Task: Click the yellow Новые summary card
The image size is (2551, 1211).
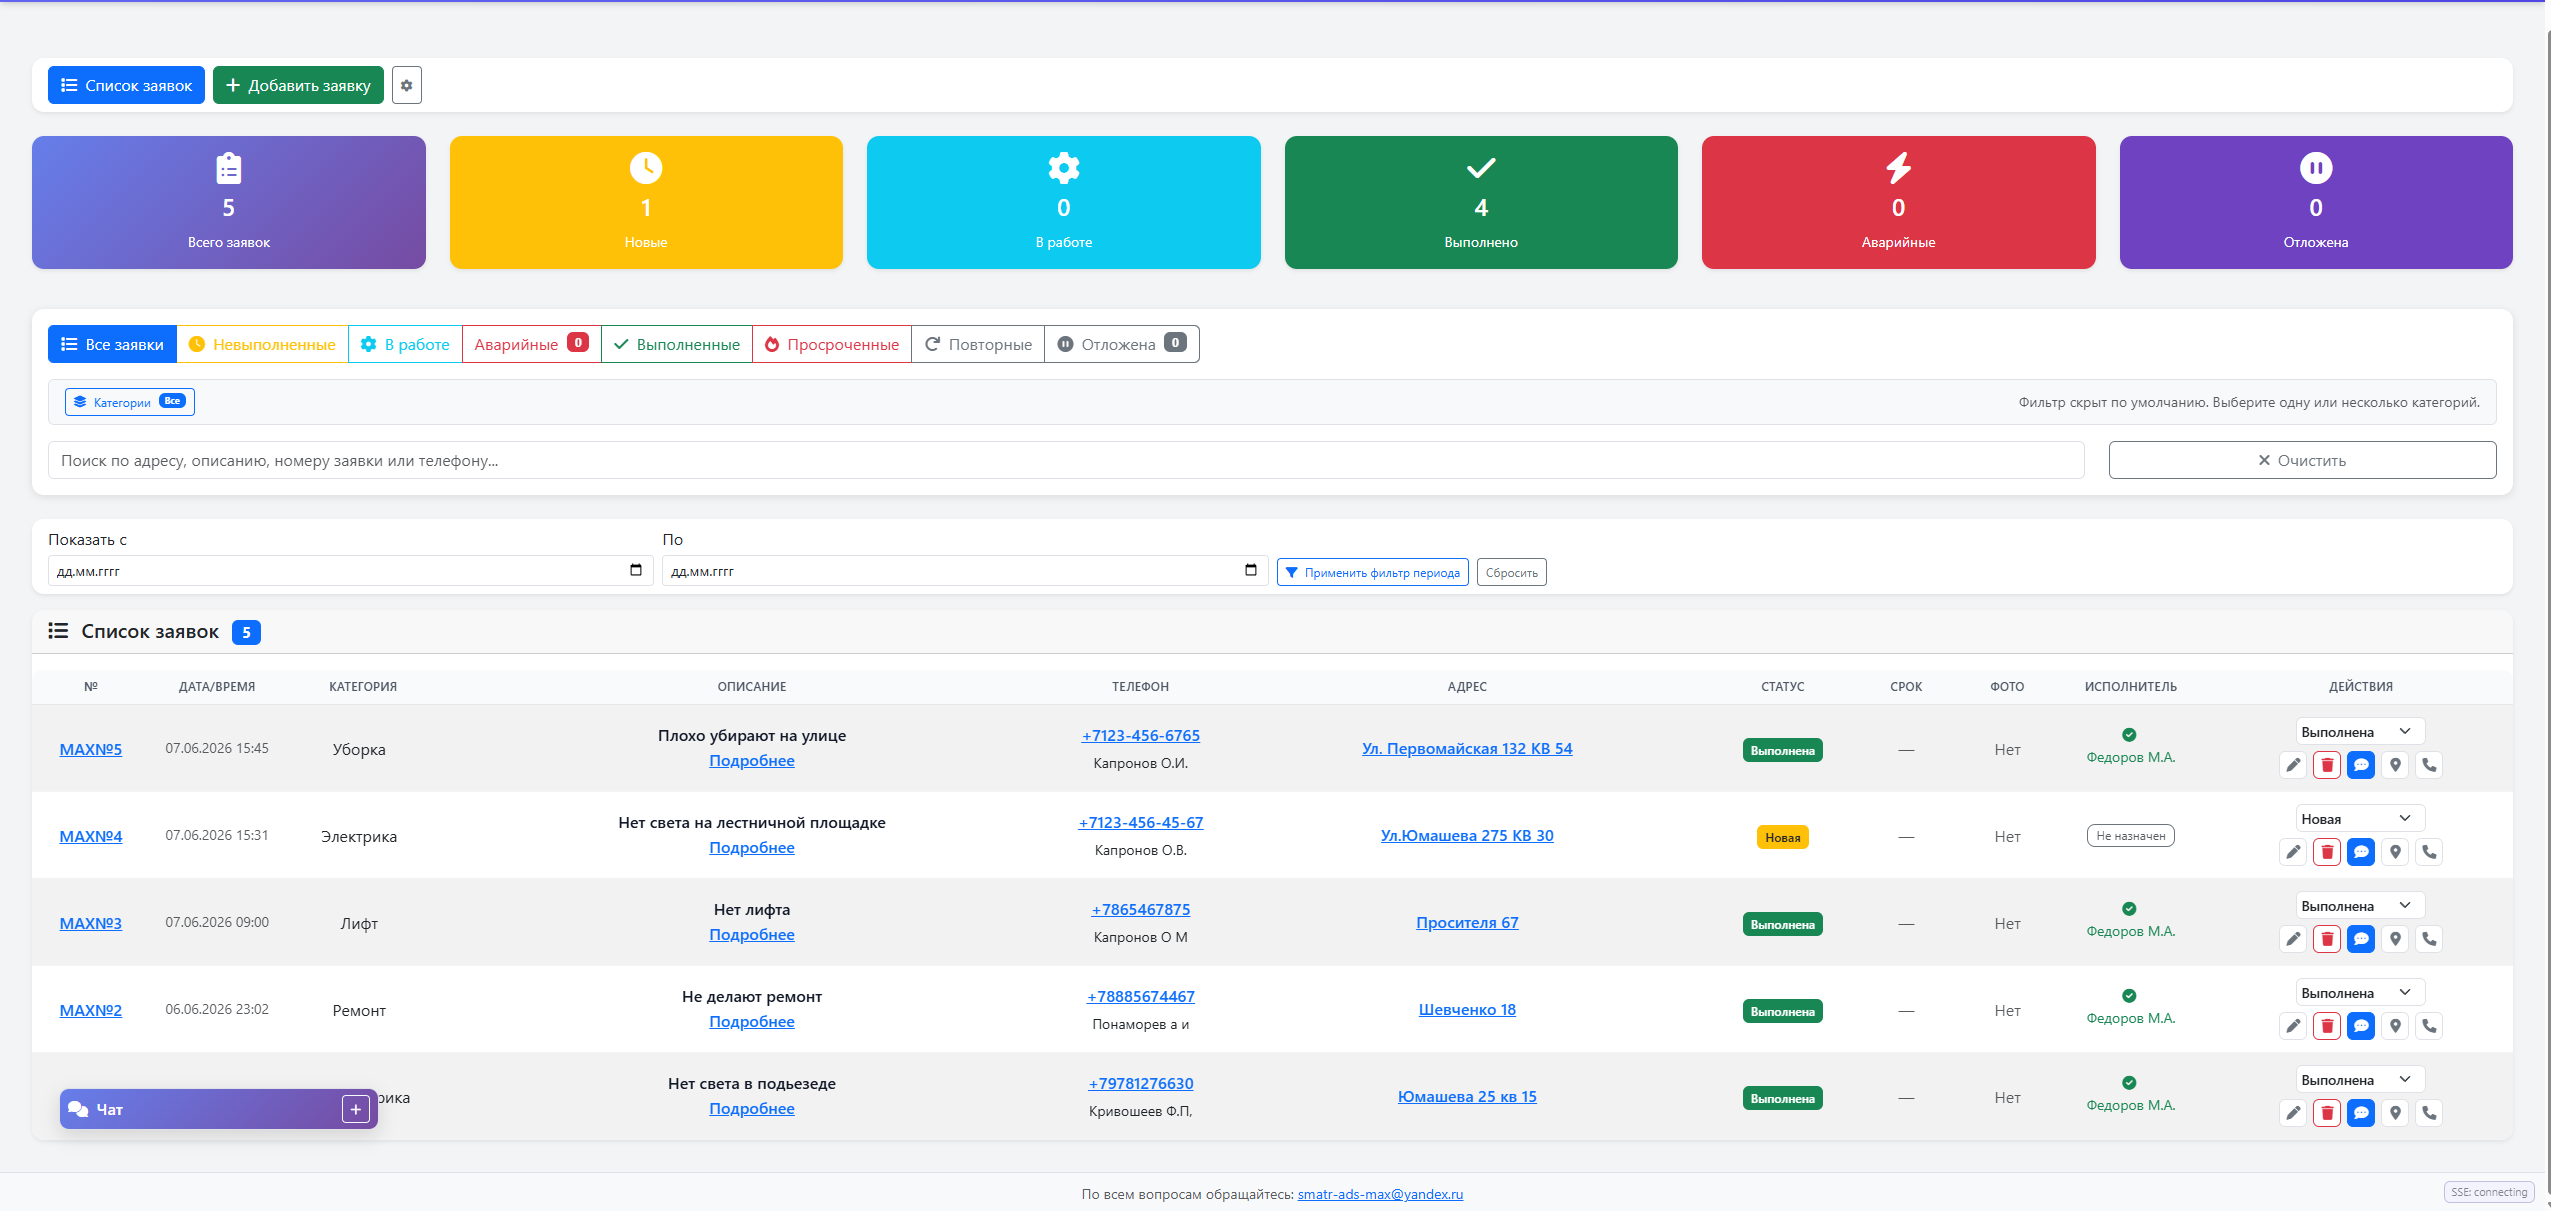Action: pos(646,202)
